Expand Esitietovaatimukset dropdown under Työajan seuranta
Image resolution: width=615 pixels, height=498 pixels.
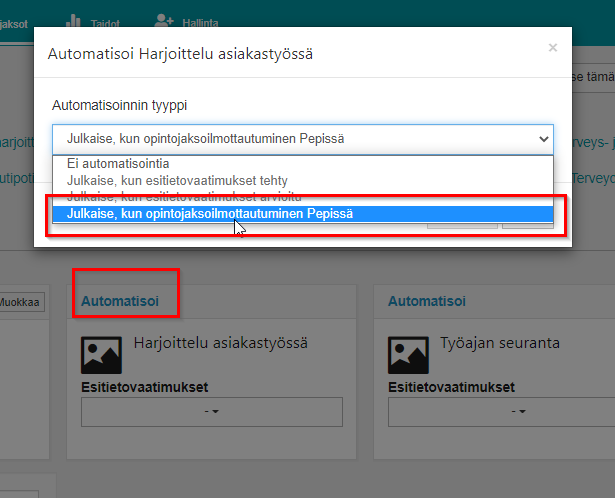(x=518, y=411)
